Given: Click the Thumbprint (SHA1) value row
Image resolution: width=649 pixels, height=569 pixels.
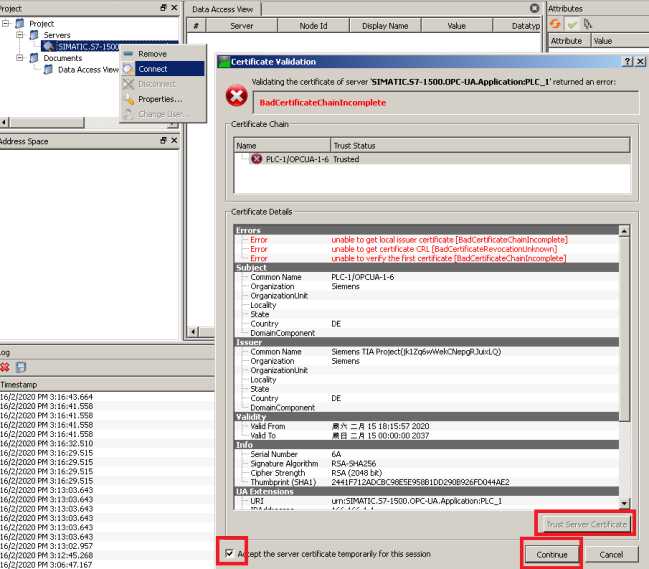Looking at the screenshot, I should pyautogui.click(x=427, y=482).
